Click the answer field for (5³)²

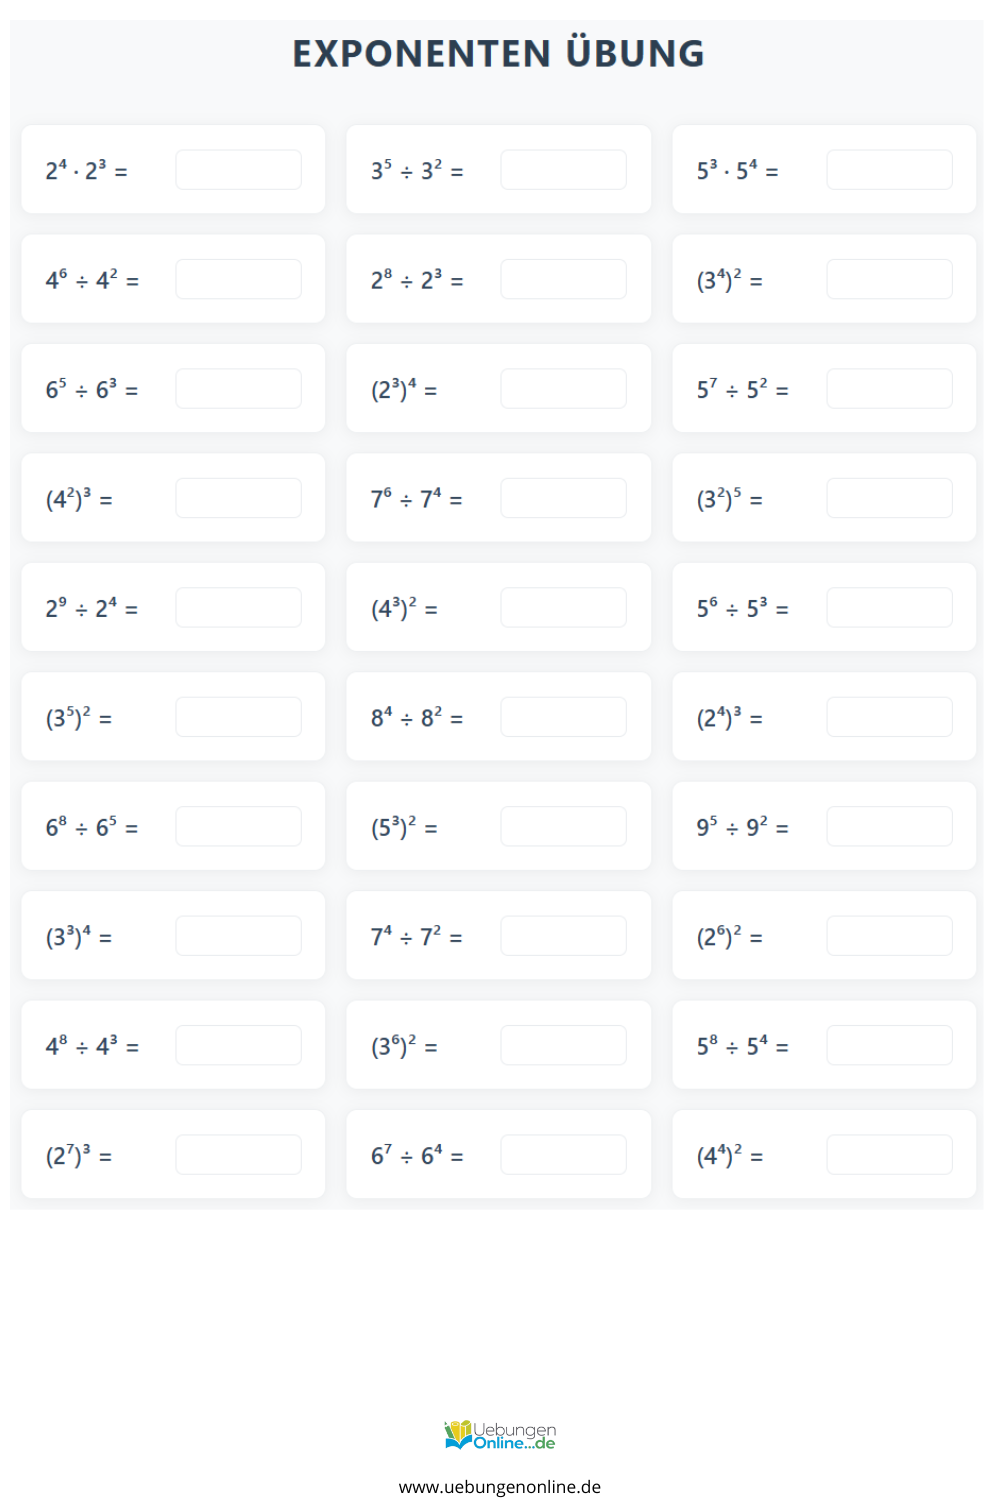point(563,826)
